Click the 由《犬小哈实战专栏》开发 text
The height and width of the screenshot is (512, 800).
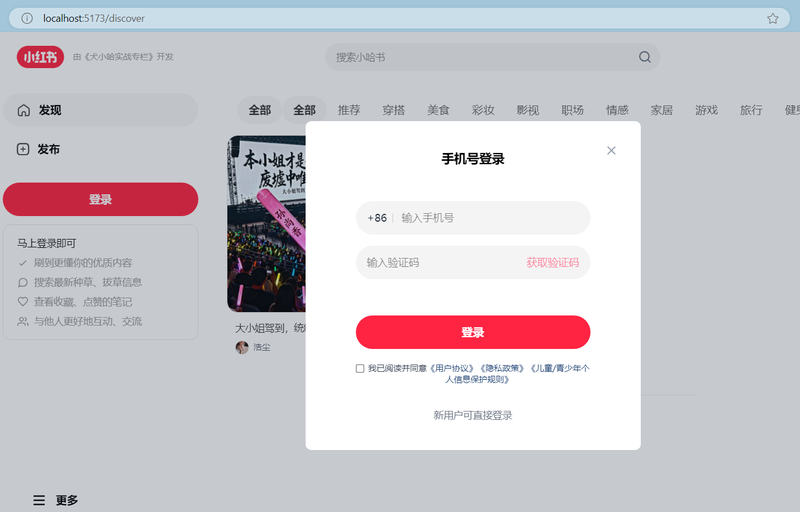click(x=123, y=57)
